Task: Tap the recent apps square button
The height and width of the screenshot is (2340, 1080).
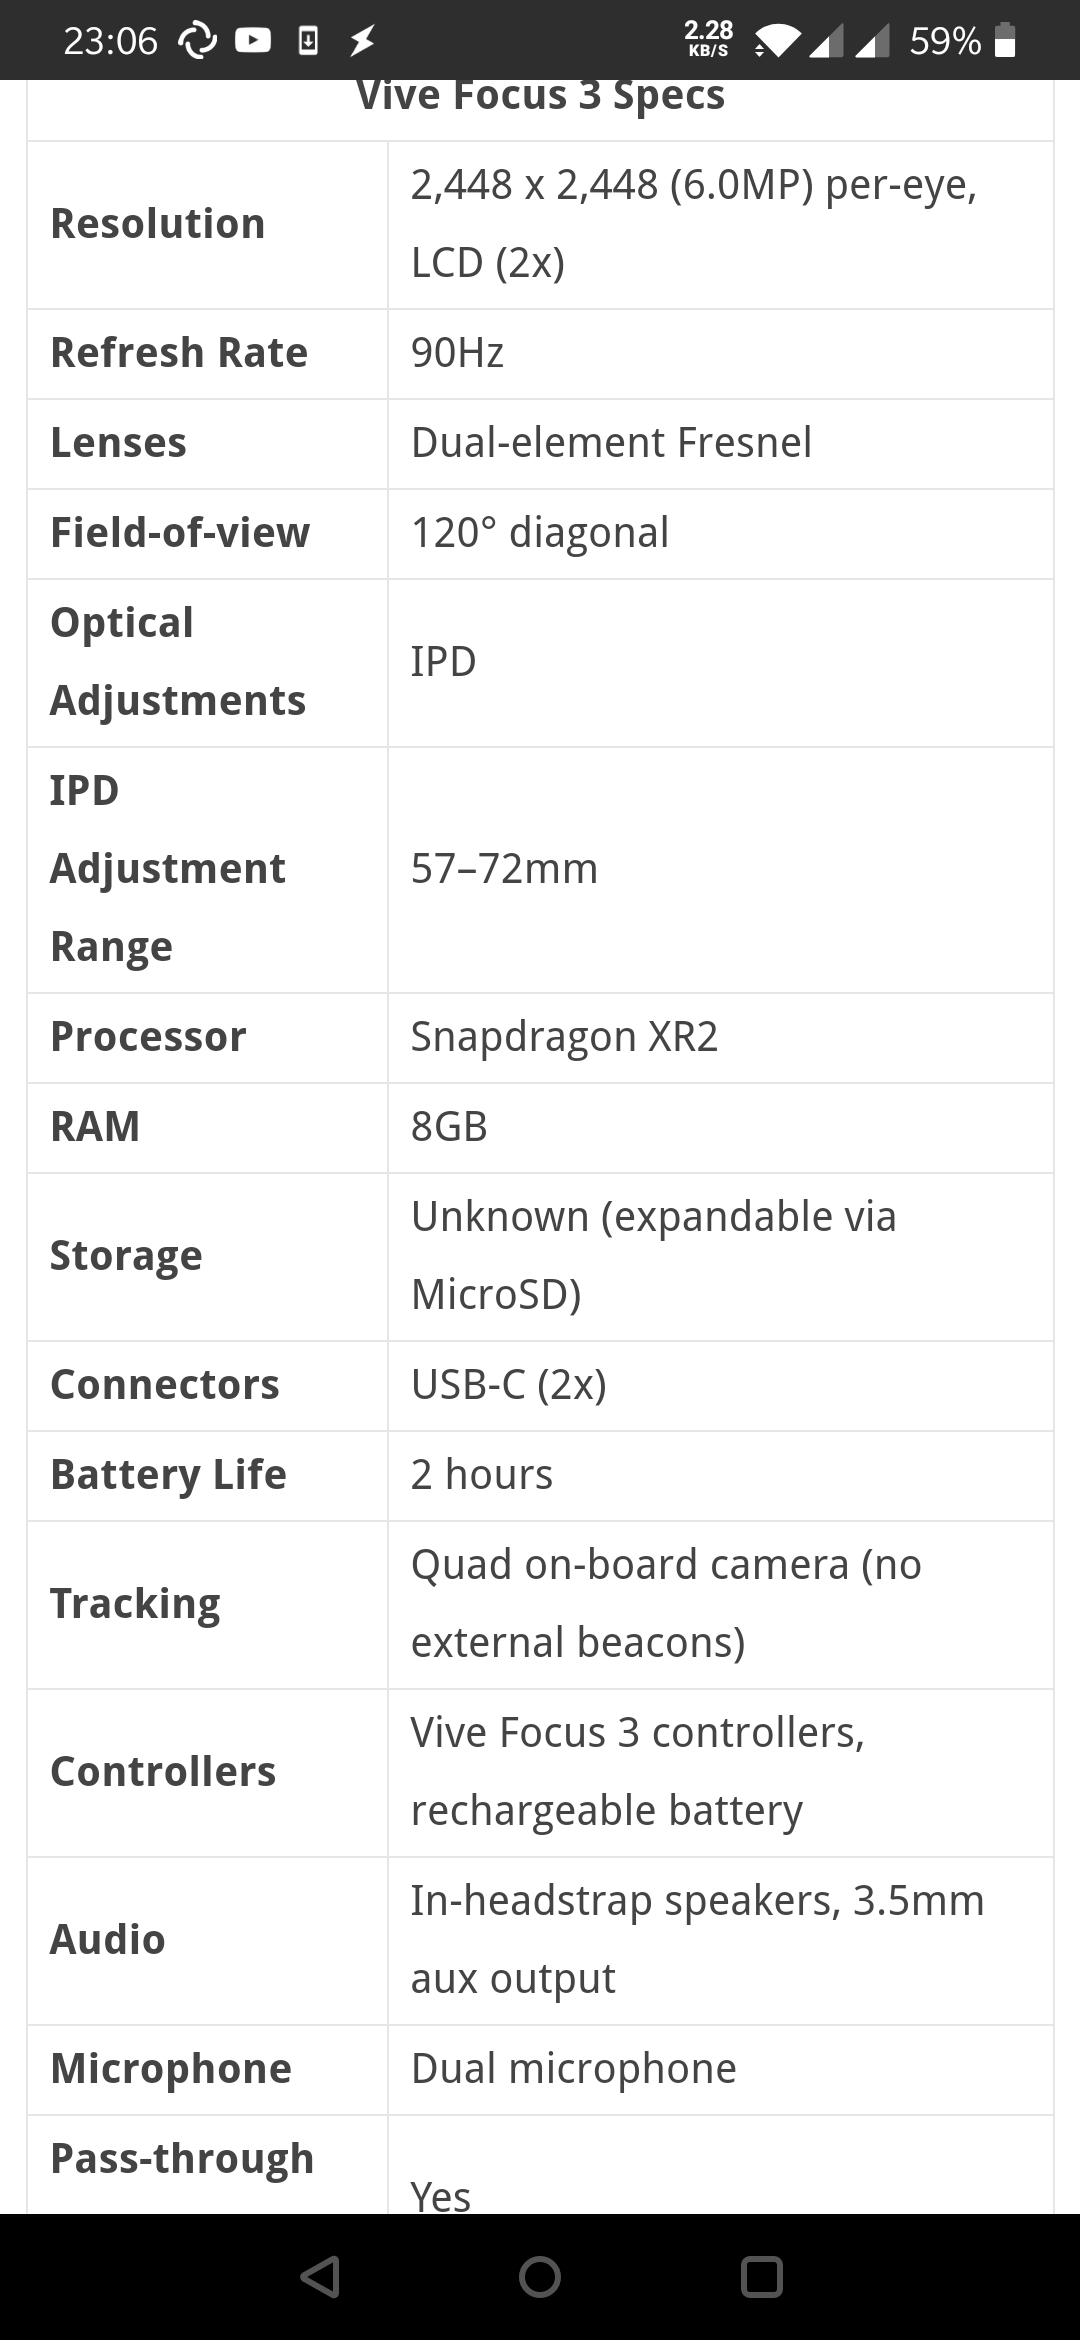Action: [x=761, y=2277]
